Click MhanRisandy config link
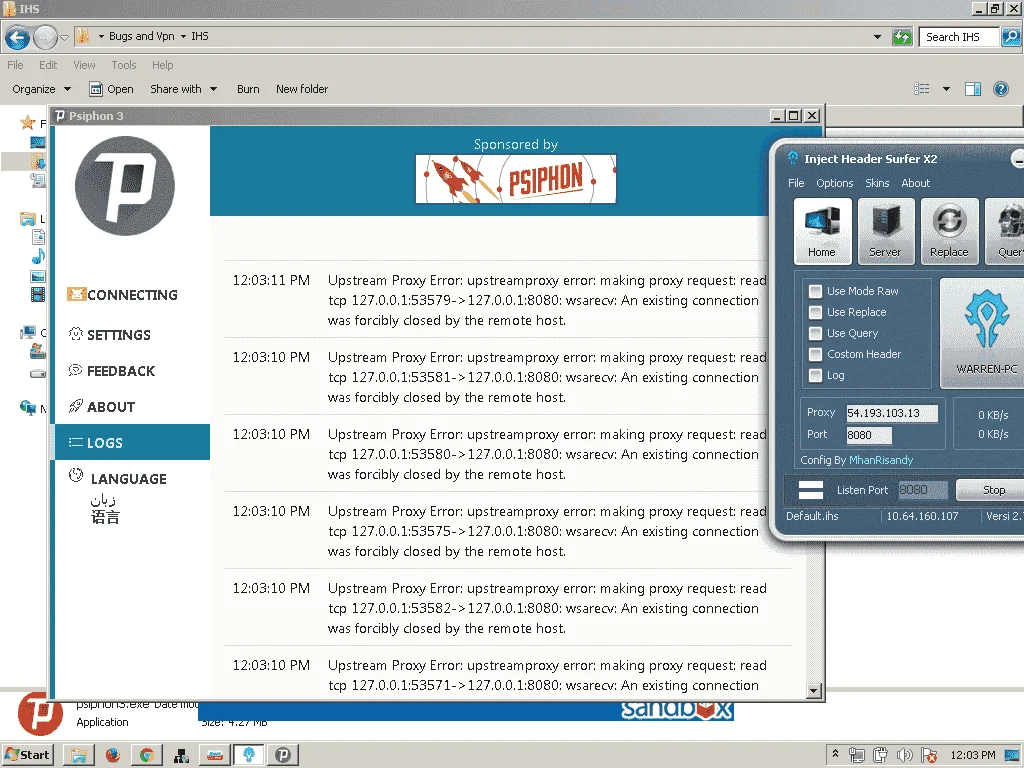The height and width of the screenshot is (768, 1024). pyautogui.click(x=880, y=460)
